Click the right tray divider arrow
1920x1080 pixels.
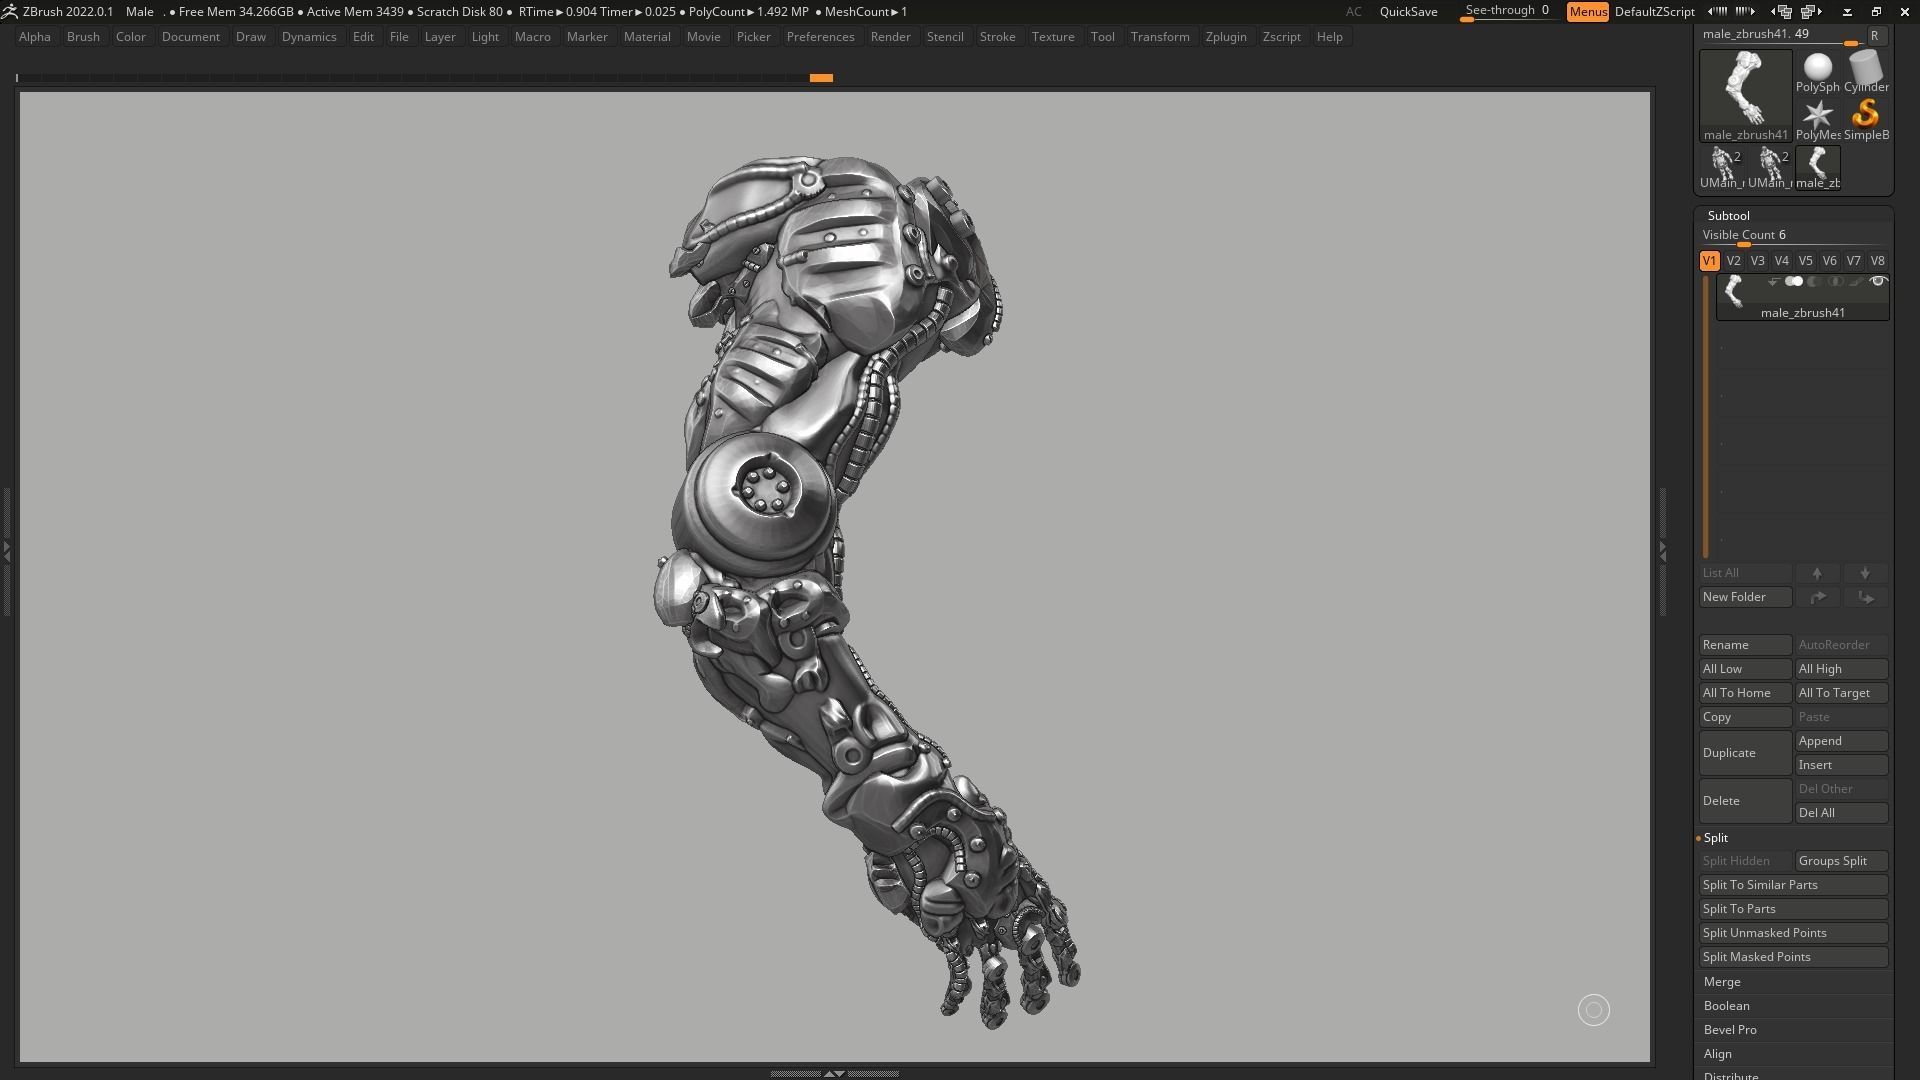click(x=1662, y=550)
